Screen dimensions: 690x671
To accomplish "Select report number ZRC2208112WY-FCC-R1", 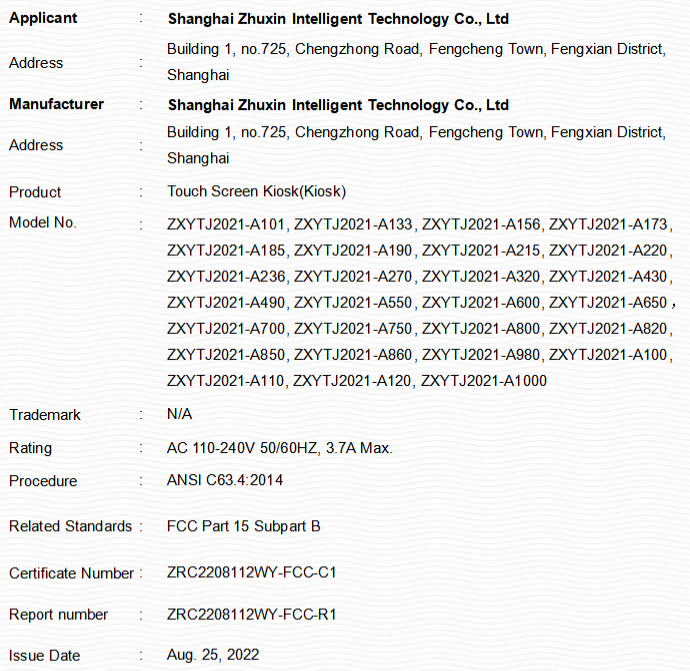I will [x=252, y=615].
